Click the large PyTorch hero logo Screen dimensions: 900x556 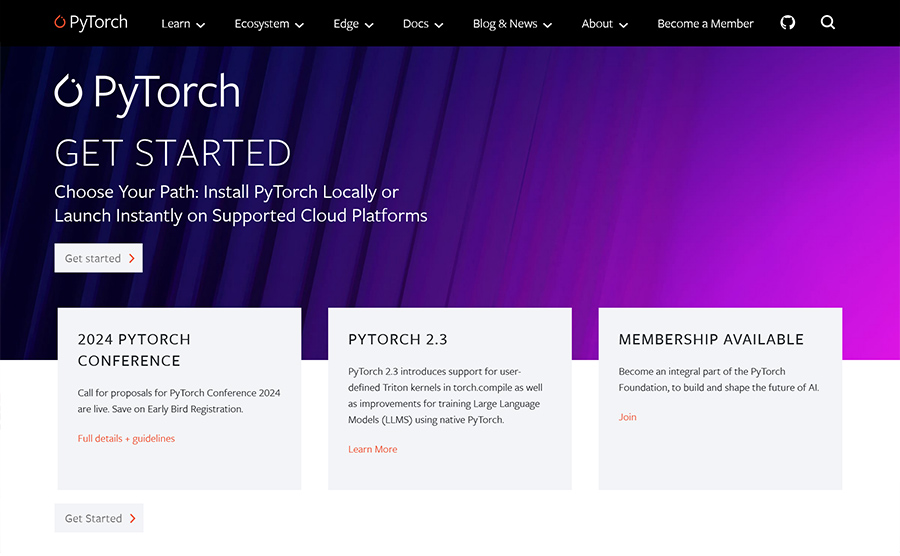pyautogui.click(x=147, y=91)
